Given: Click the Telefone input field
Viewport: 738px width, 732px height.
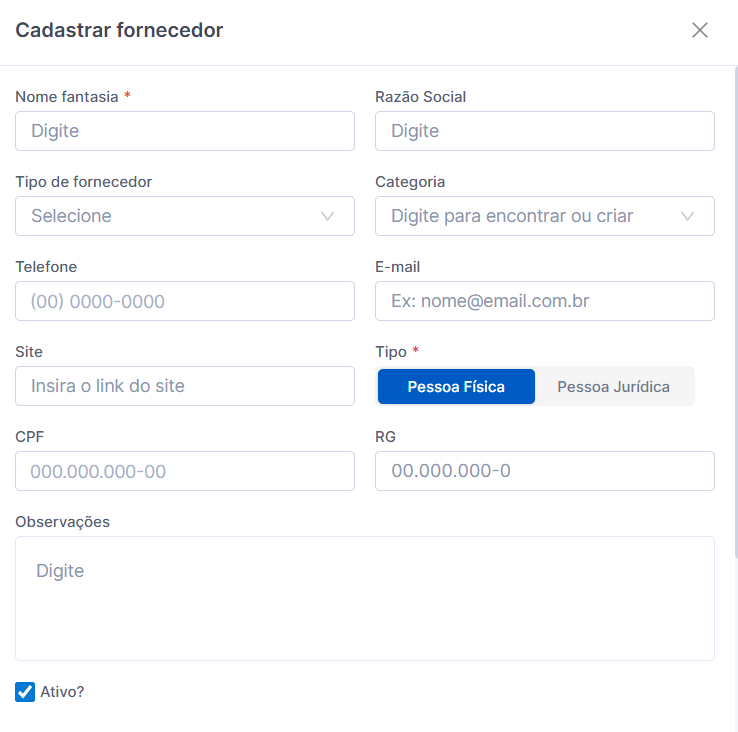Looking at the screenshot, I should point(185,301).
